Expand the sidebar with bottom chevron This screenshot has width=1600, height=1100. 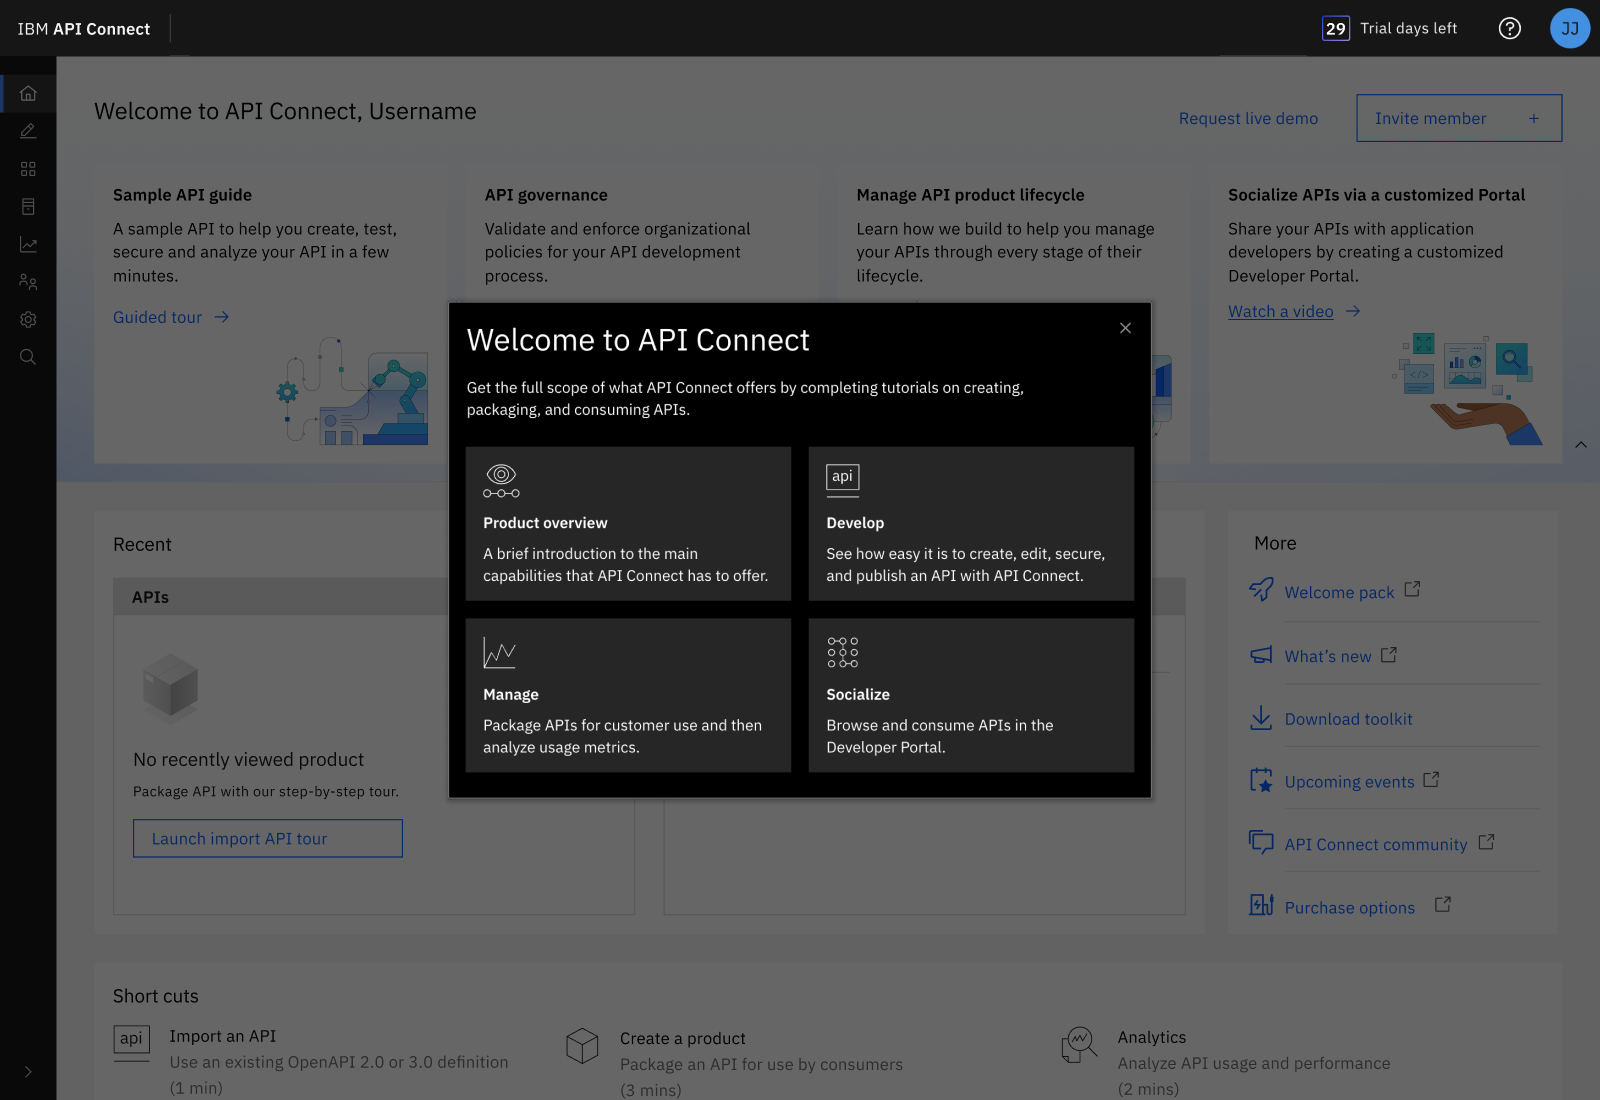28,1072
